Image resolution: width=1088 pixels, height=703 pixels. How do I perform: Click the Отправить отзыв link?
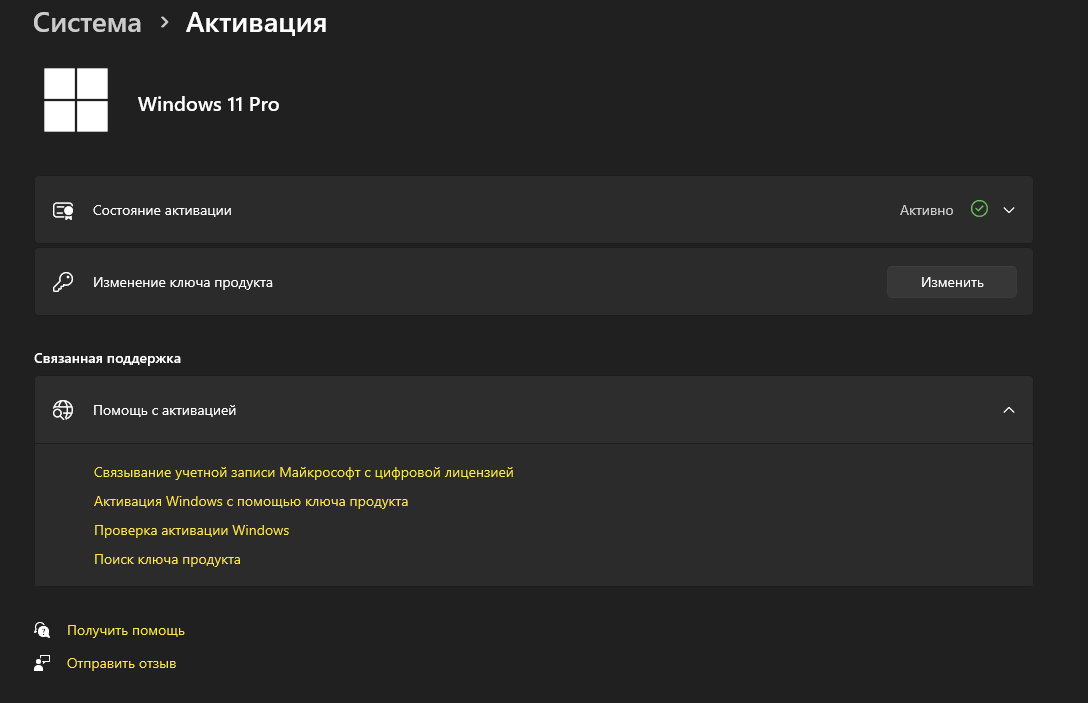tap(121, 663)
